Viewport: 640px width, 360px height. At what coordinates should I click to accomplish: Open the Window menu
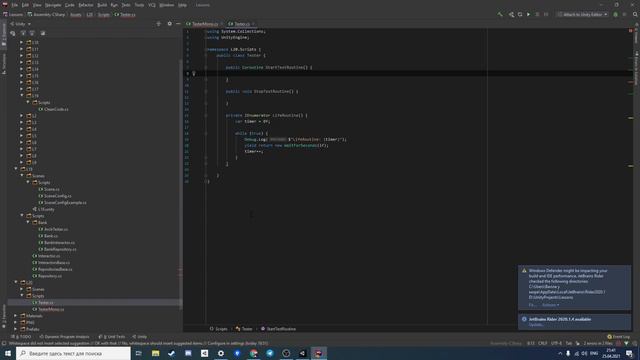(x=167, y=5)
